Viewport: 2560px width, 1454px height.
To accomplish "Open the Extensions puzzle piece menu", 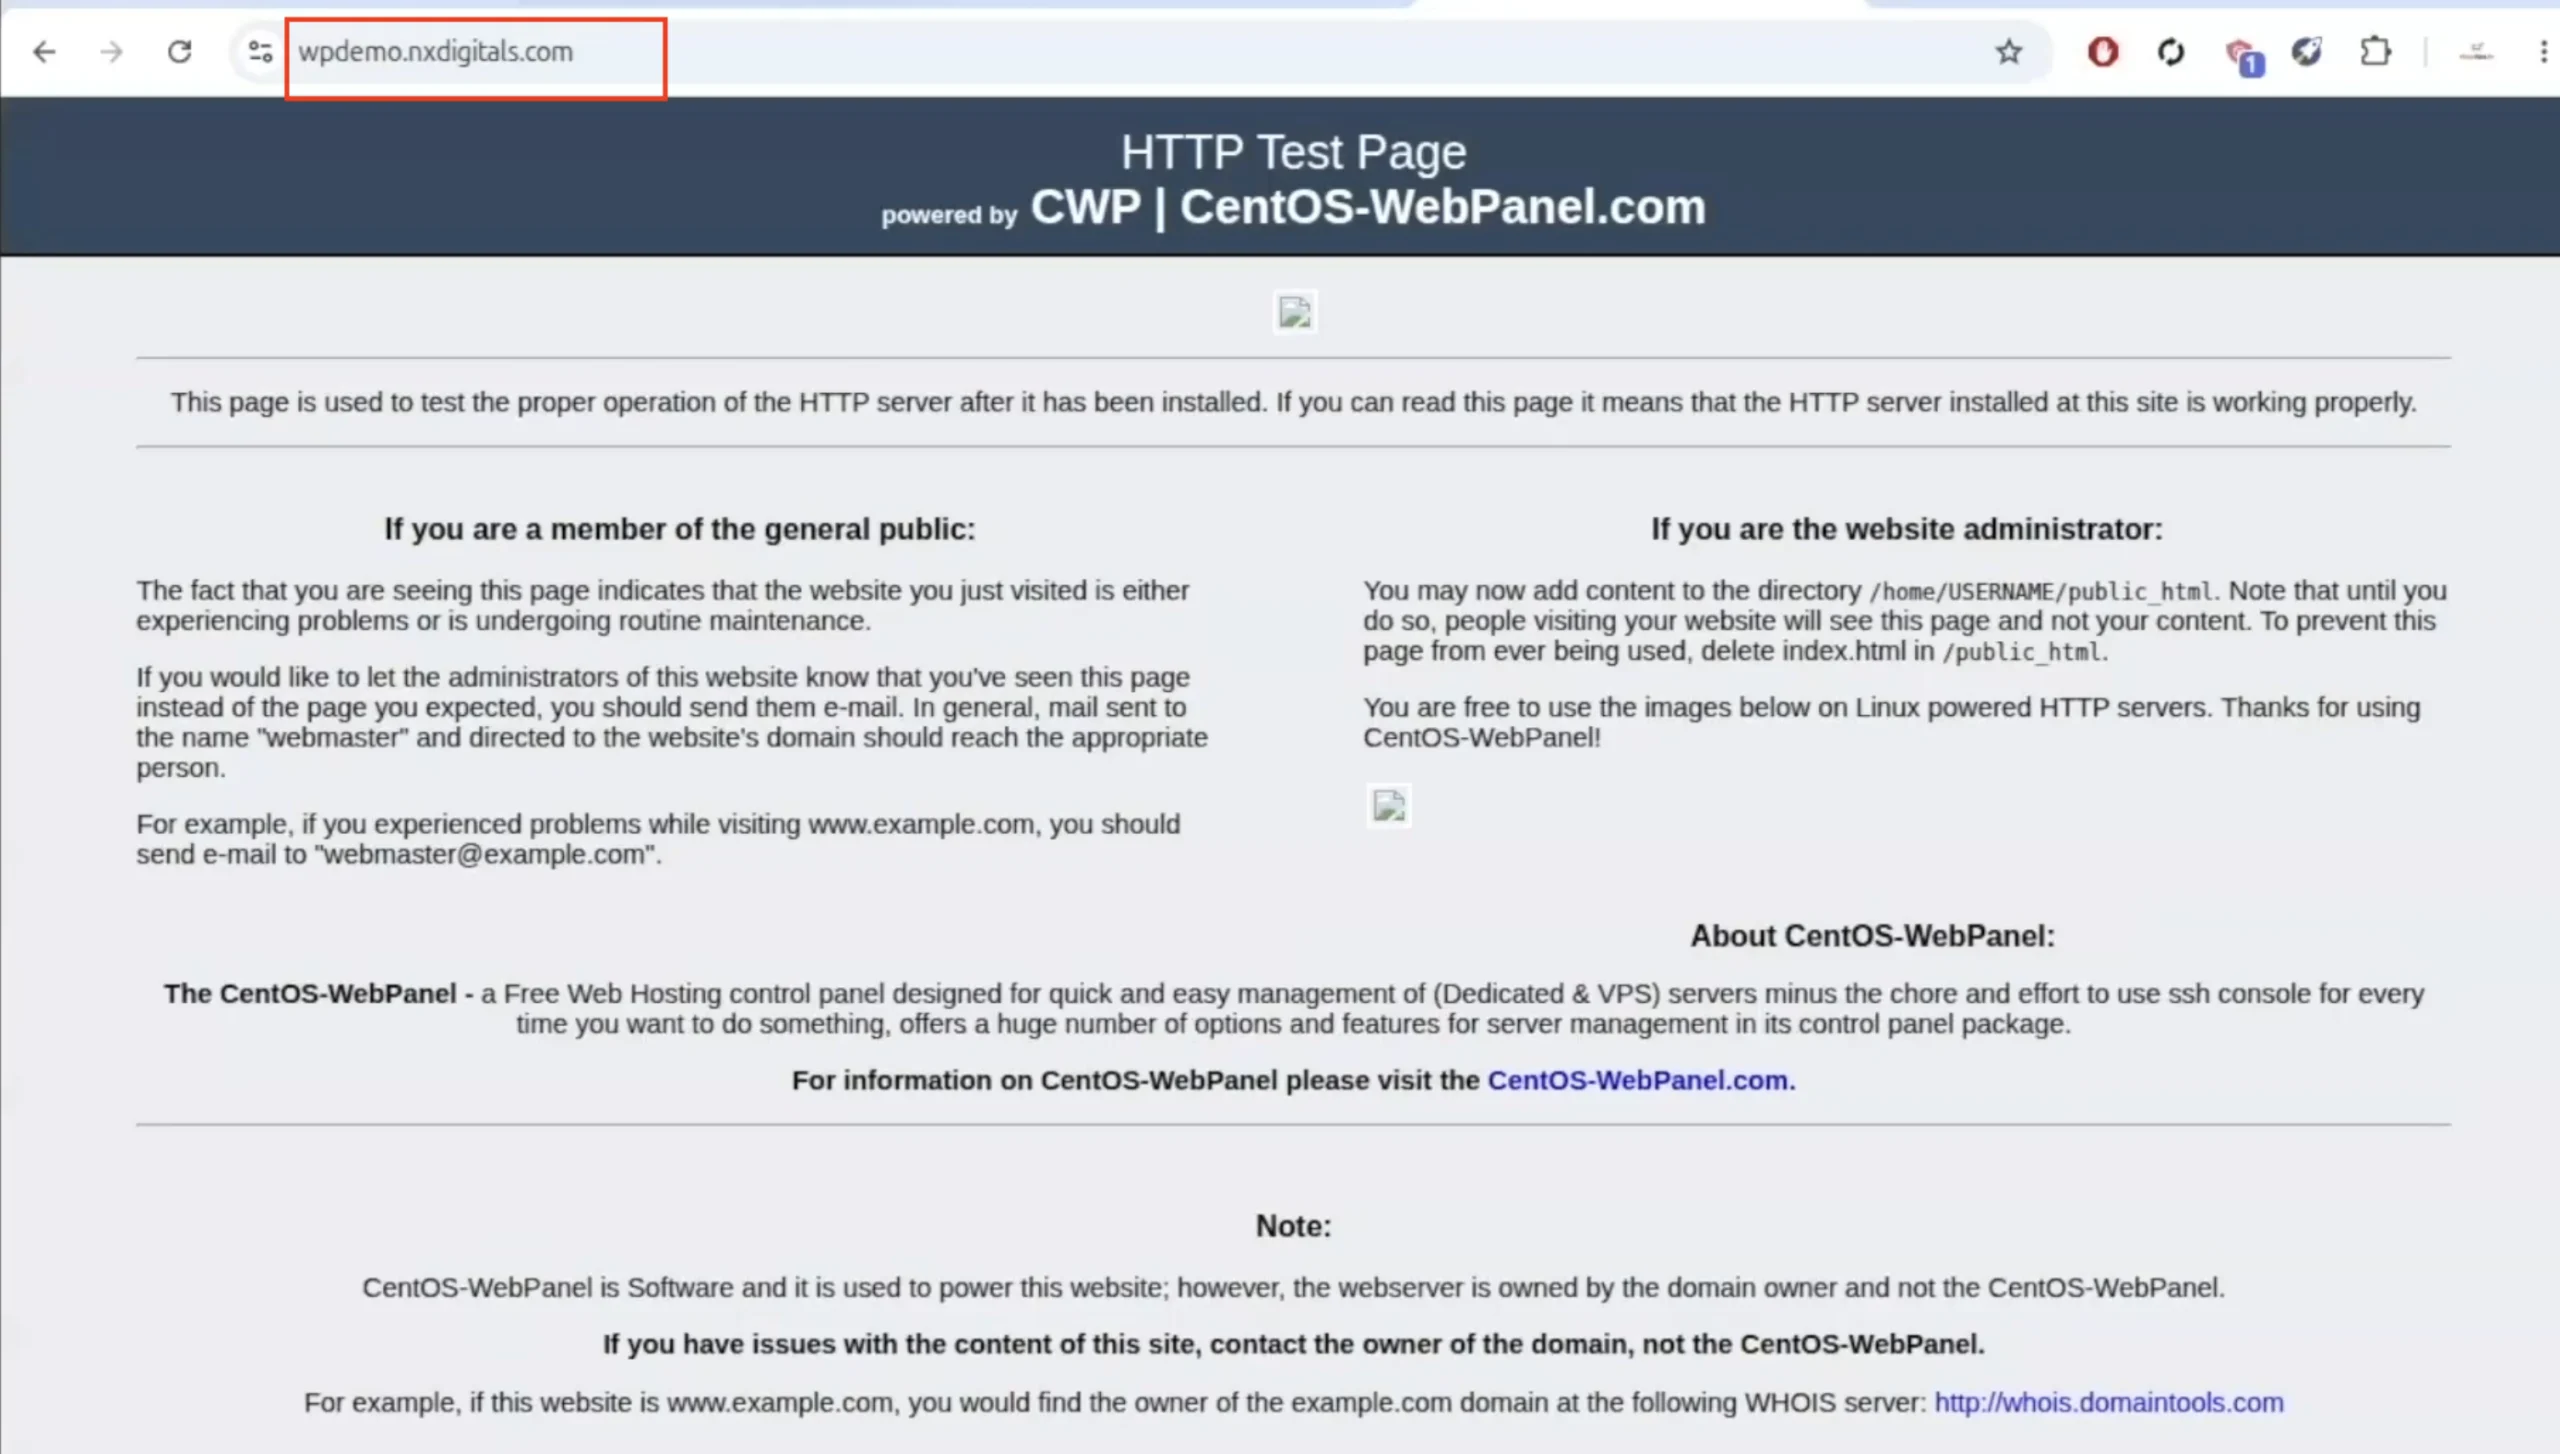I will [x=2375, y=51].
